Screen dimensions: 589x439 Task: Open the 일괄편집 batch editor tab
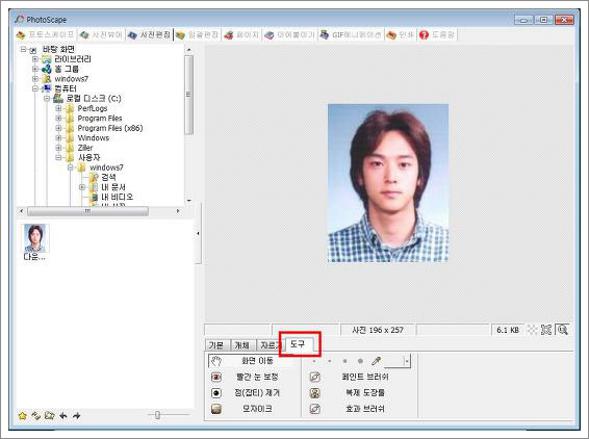pyautogui.click(x=197, y=35)
